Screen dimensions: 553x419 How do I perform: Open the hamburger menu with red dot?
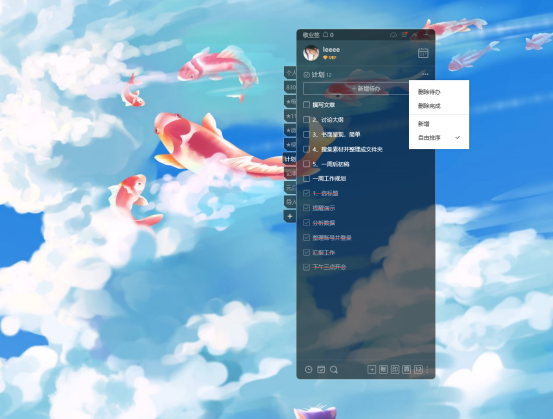point(405,35)
